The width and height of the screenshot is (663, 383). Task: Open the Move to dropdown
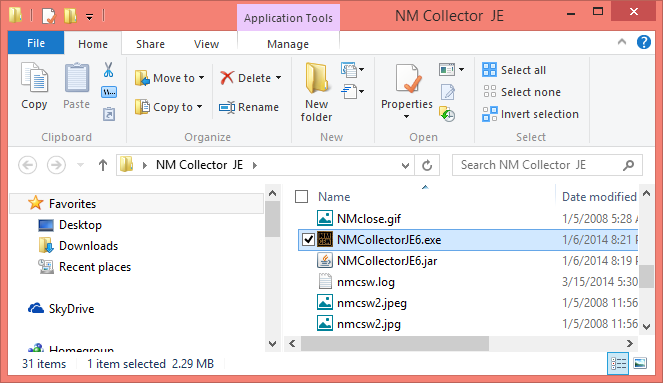[x=170, y=78]
